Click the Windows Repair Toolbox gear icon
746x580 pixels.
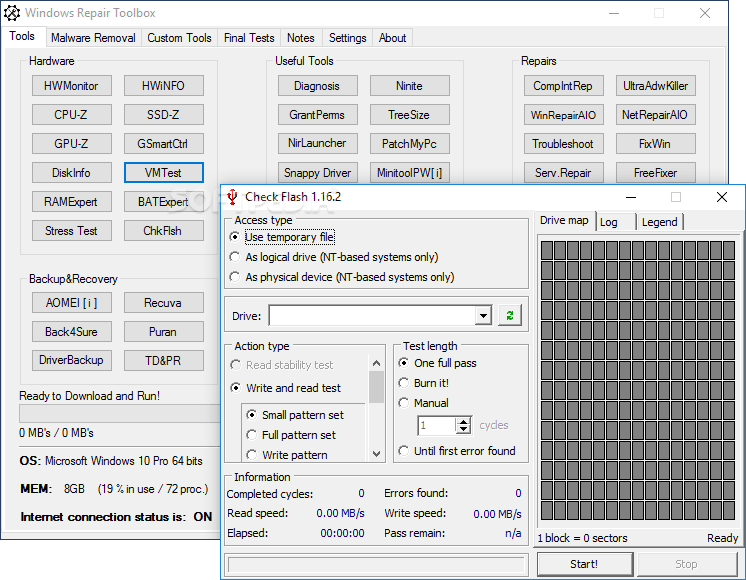pyautogui.click(x=11, y=13)
